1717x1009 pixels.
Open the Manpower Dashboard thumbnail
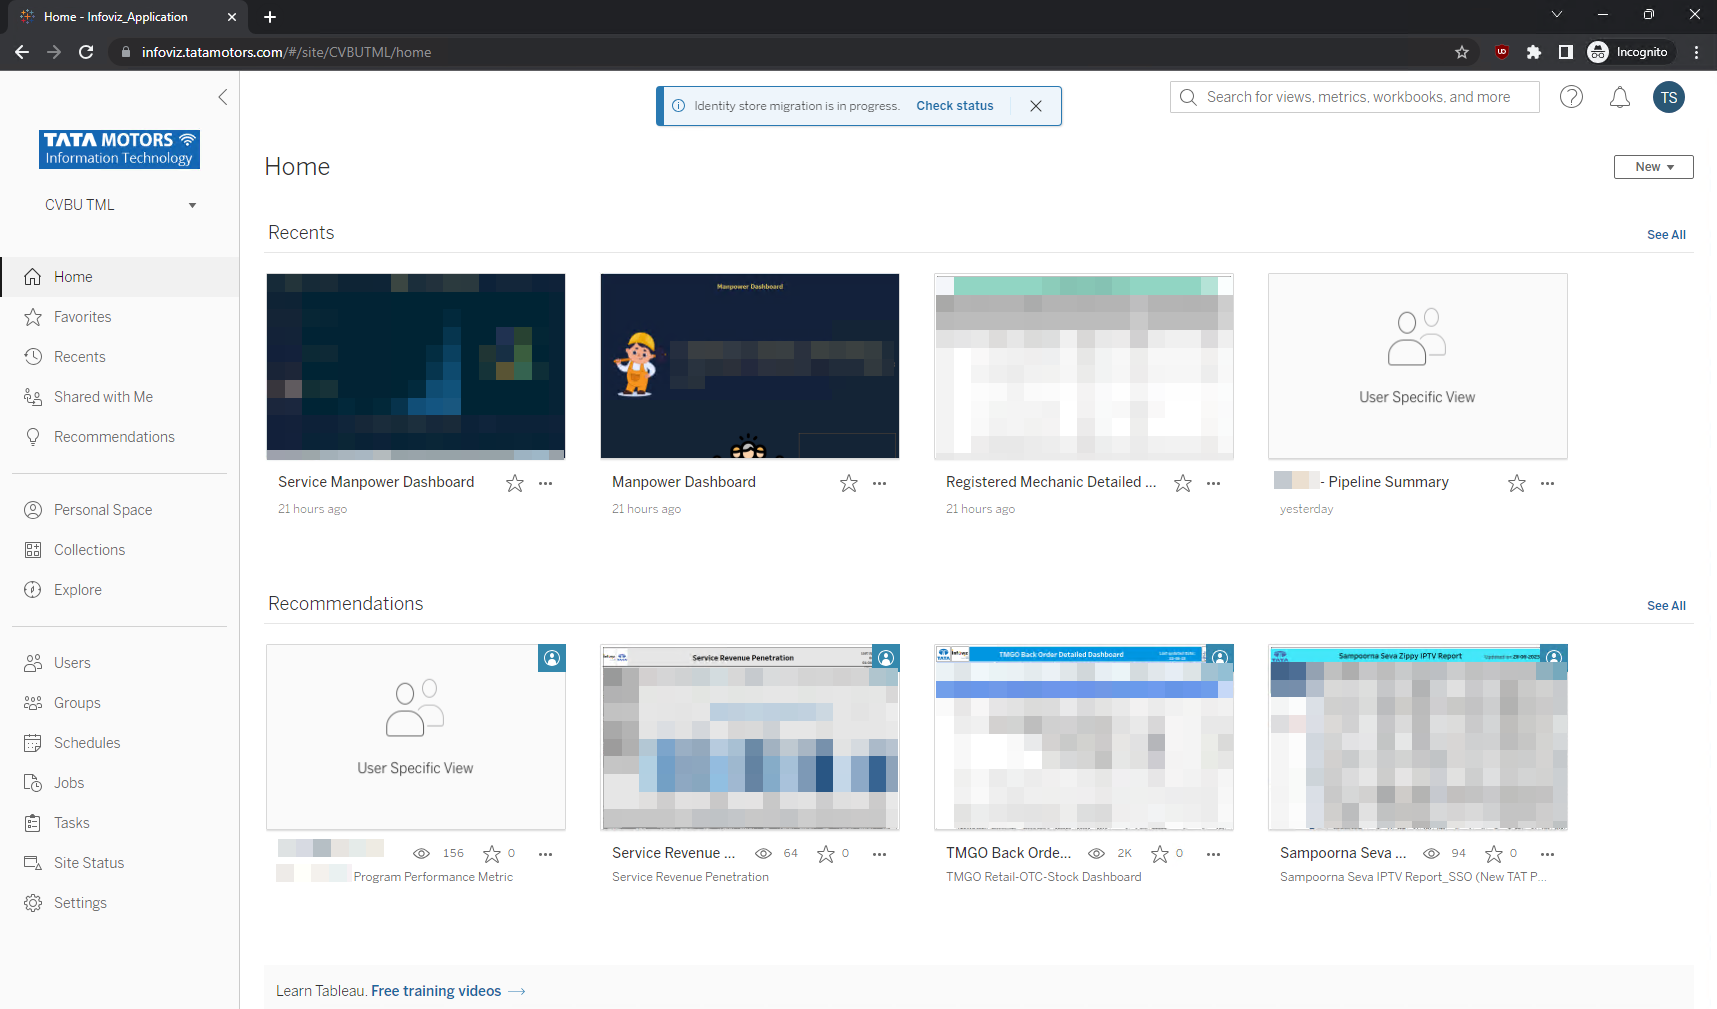[749, 366]
